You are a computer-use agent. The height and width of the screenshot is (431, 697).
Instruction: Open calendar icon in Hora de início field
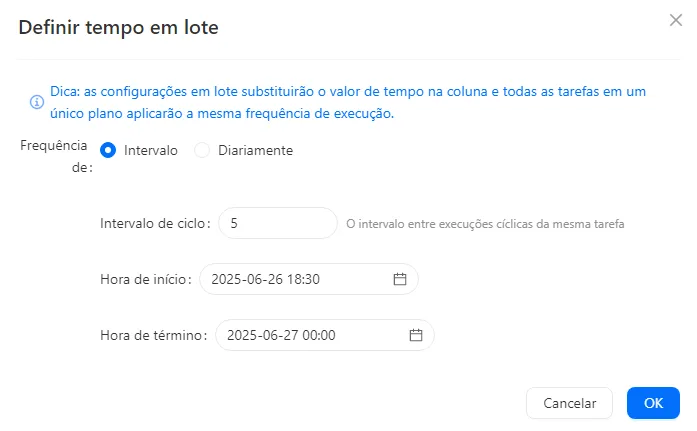click(400, 279)
